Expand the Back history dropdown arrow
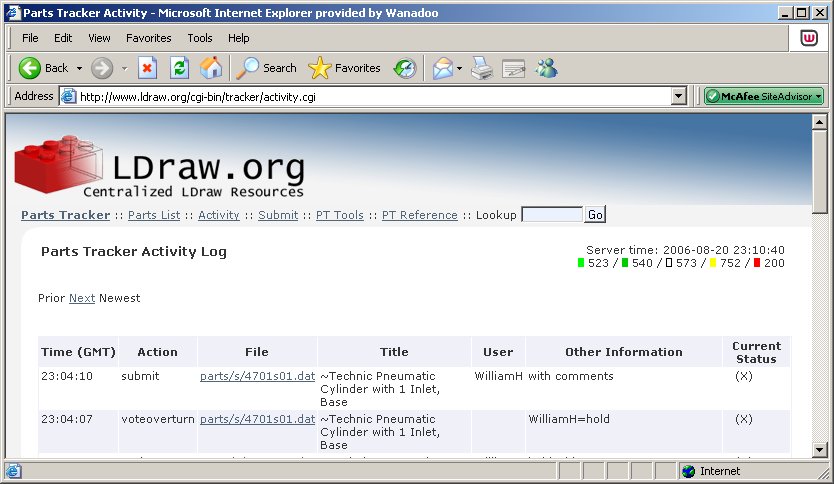The width and height of the screenshot is (834, 484). [79, 69]
